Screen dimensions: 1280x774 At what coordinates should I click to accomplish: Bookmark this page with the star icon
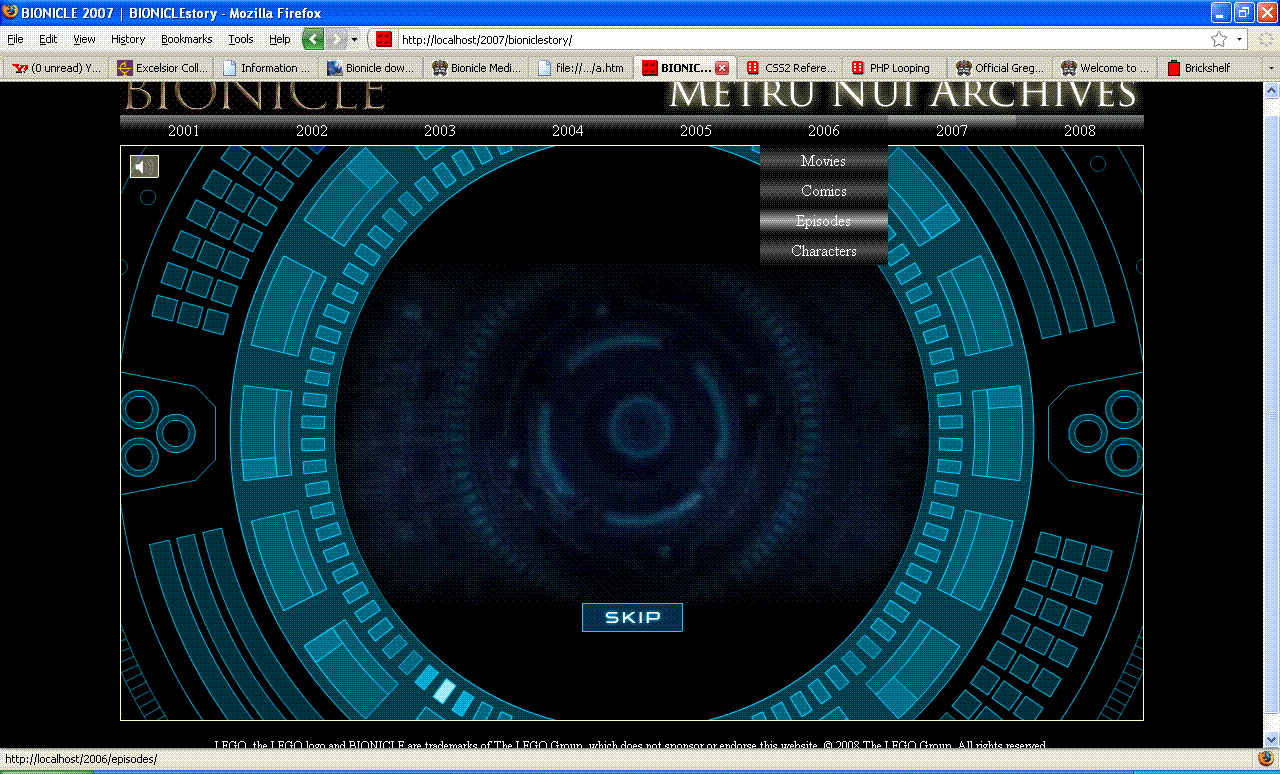[1219, 39]
